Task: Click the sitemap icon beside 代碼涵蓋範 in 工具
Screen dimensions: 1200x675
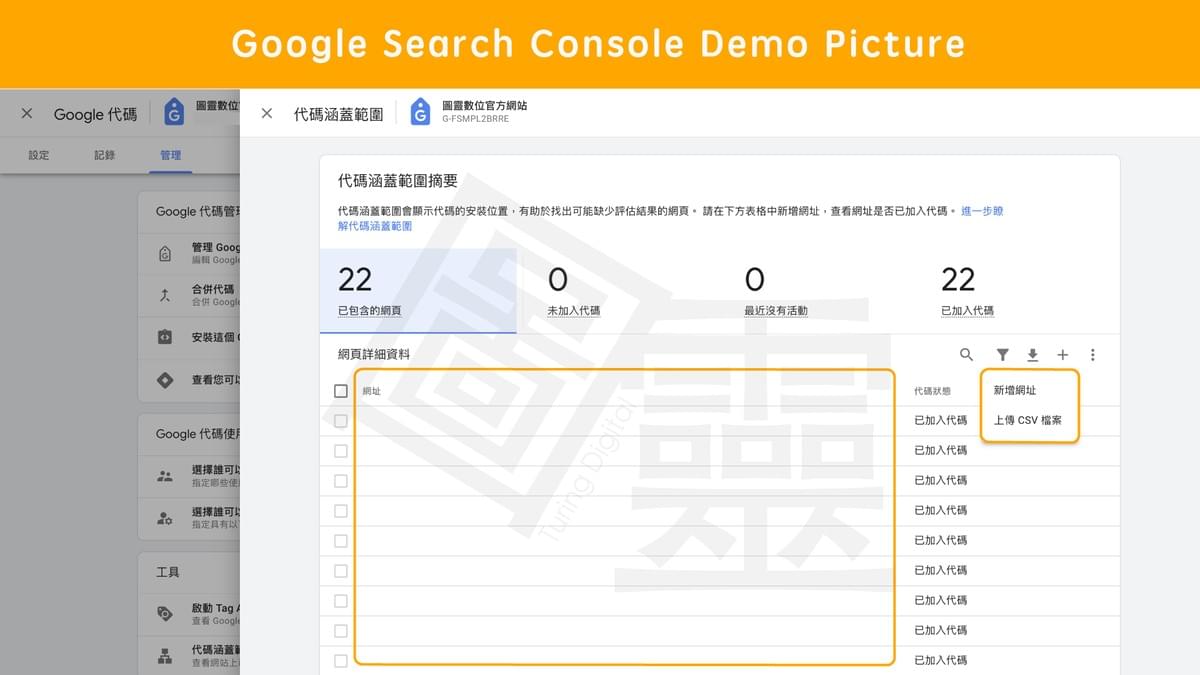Action: [x=165, y=656]
